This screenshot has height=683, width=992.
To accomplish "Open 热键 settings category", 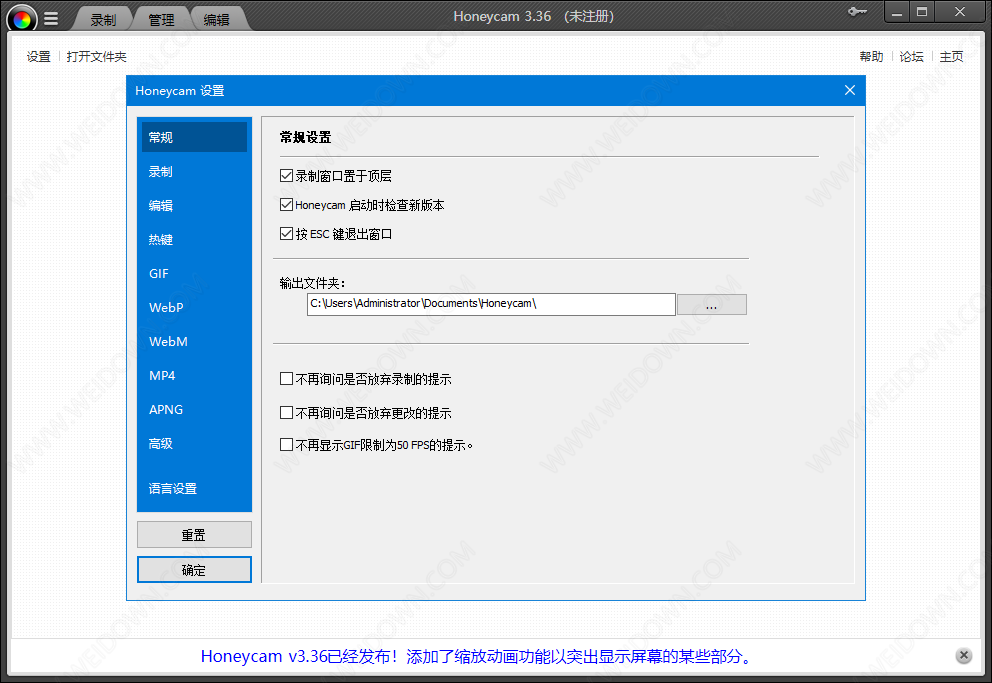I will pyautogui.click(x=194, y=240).
